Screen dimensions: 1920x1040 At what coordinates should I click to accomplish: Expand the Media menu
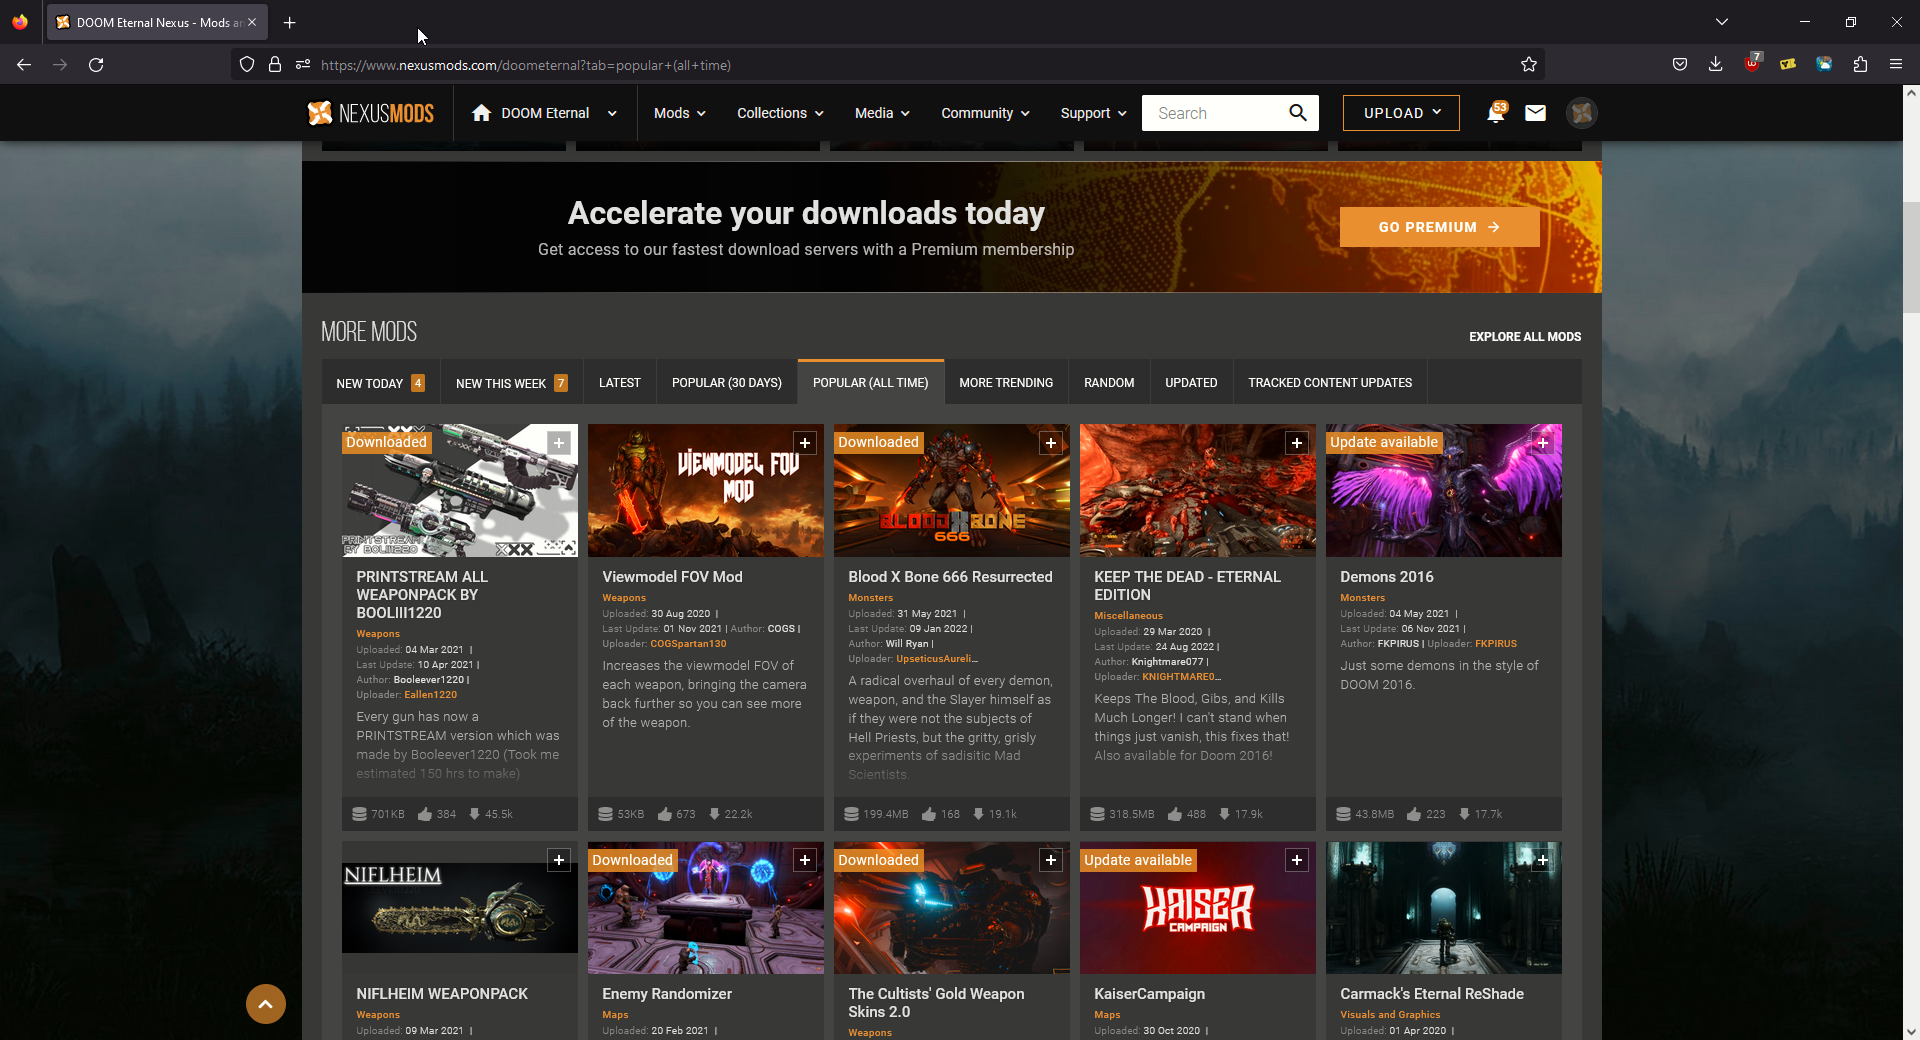pyautogui.click(x=882, y=113)
